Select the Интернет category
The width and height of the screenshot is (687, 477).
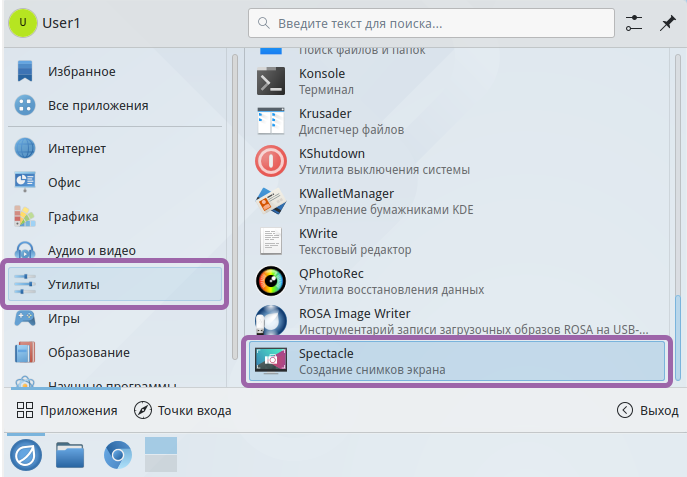76,149
